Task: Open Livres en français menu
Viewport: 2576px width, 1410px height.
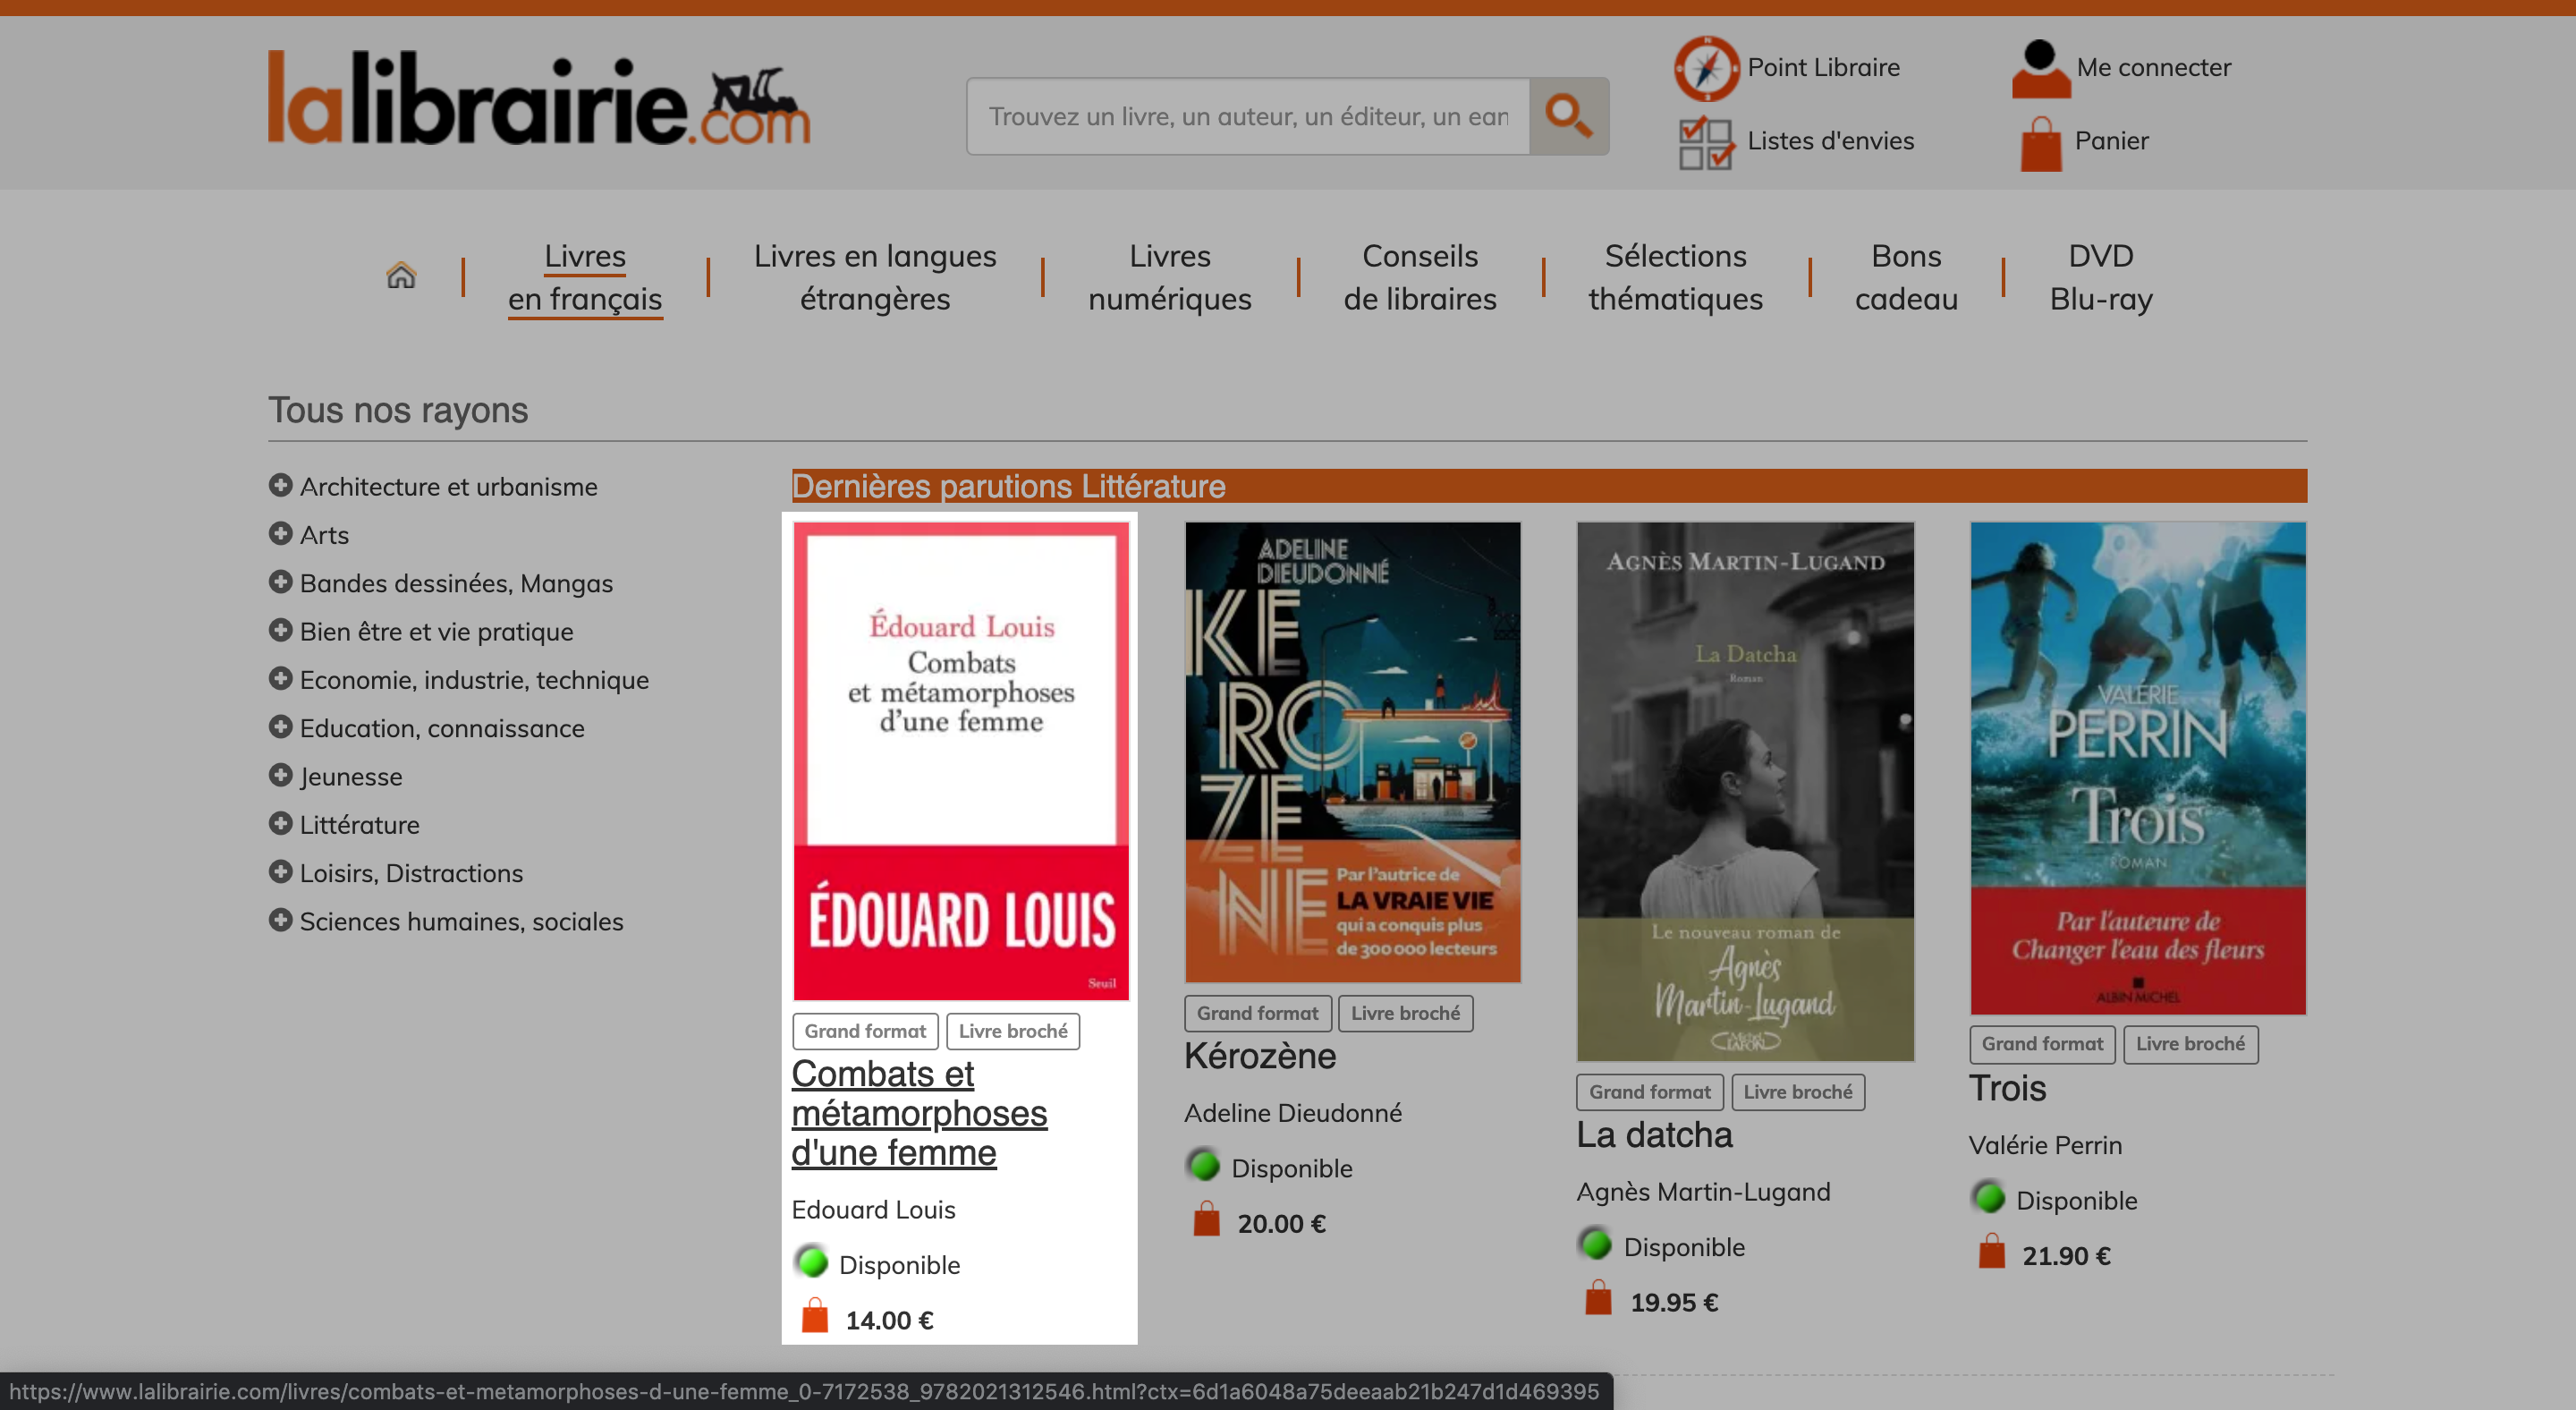Action: coord(585,277)
